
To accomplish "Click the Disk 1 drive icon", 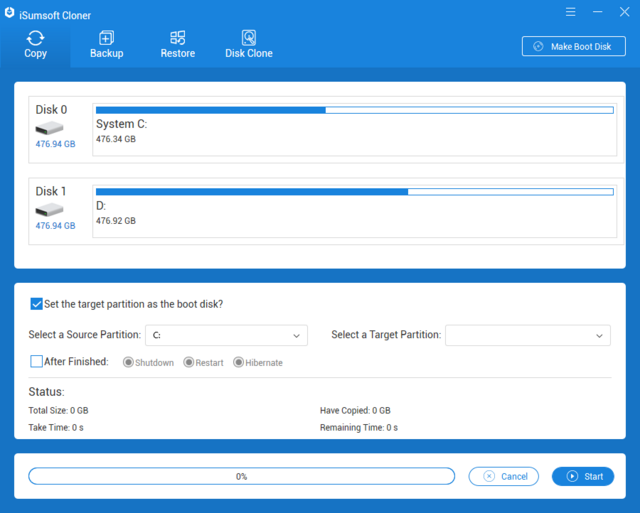I will coord(49,210).
